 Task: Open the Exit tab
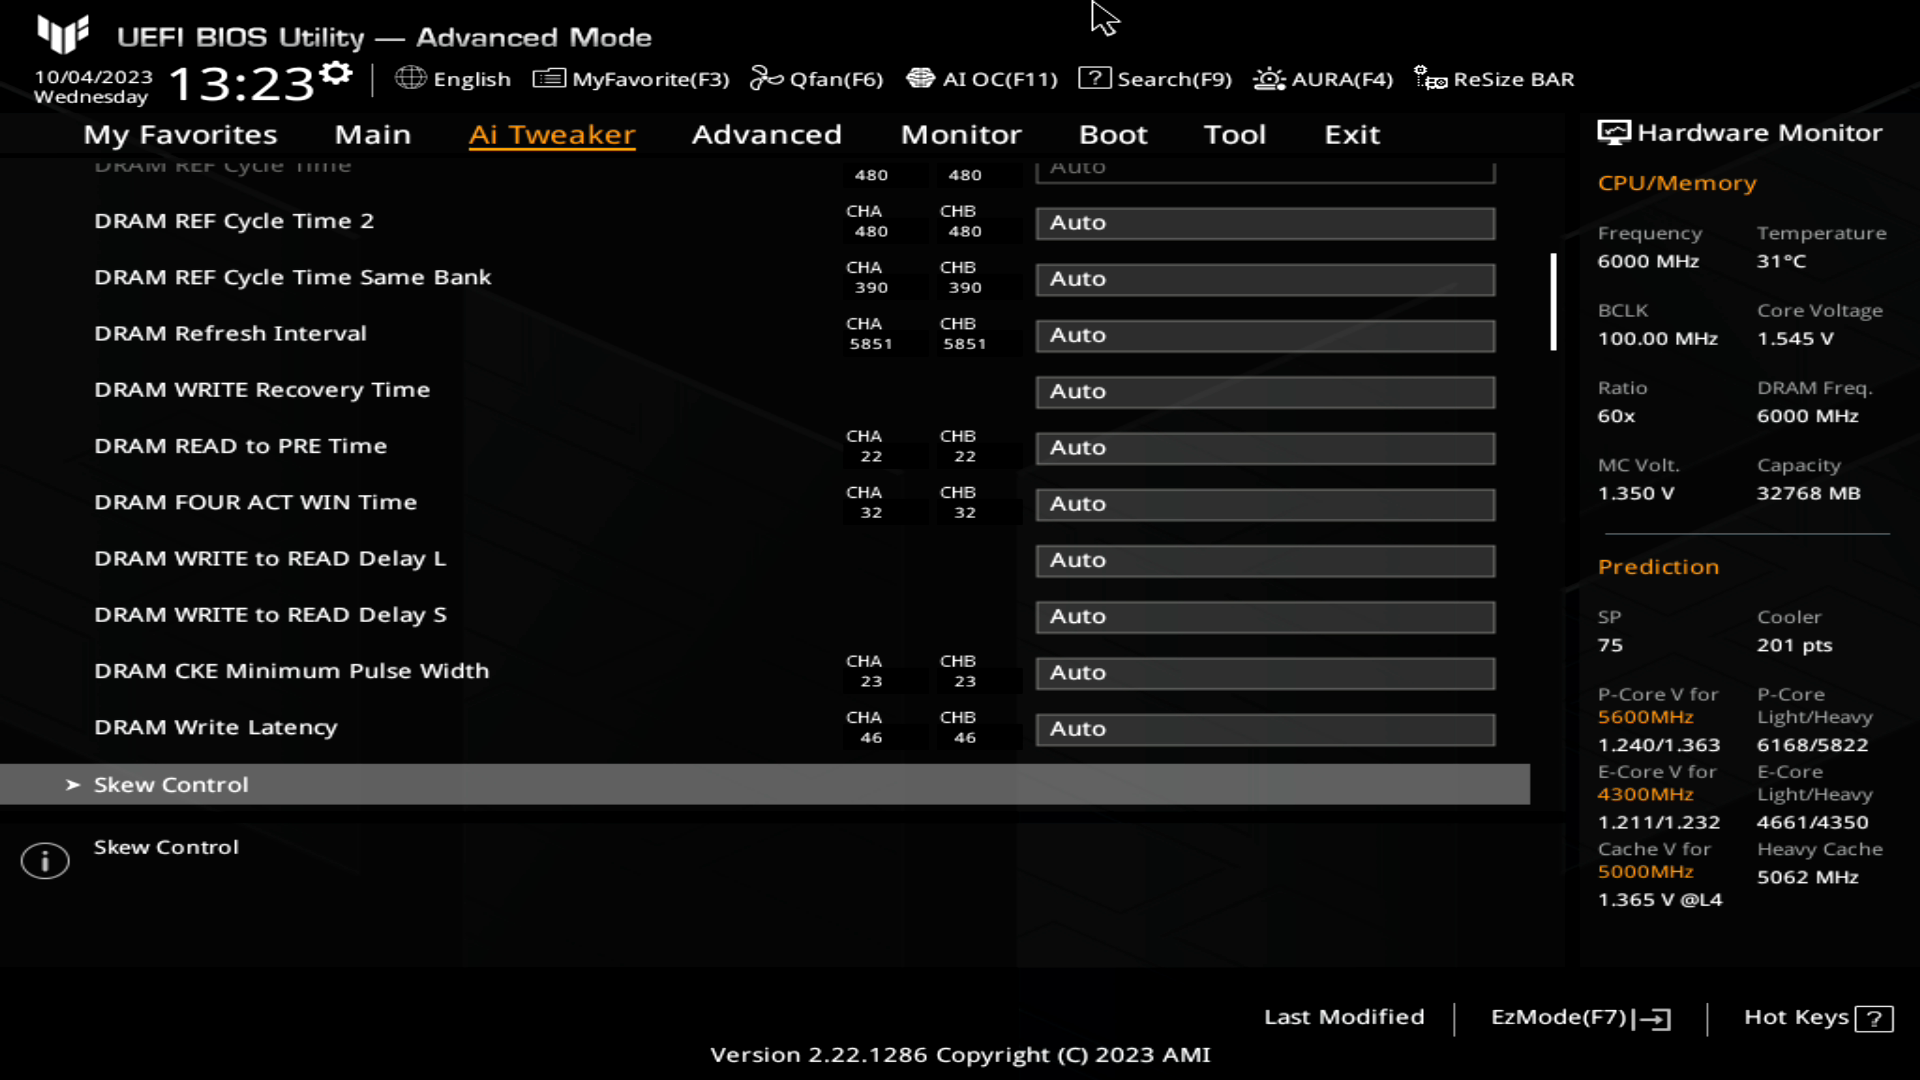coord(1352,134)
